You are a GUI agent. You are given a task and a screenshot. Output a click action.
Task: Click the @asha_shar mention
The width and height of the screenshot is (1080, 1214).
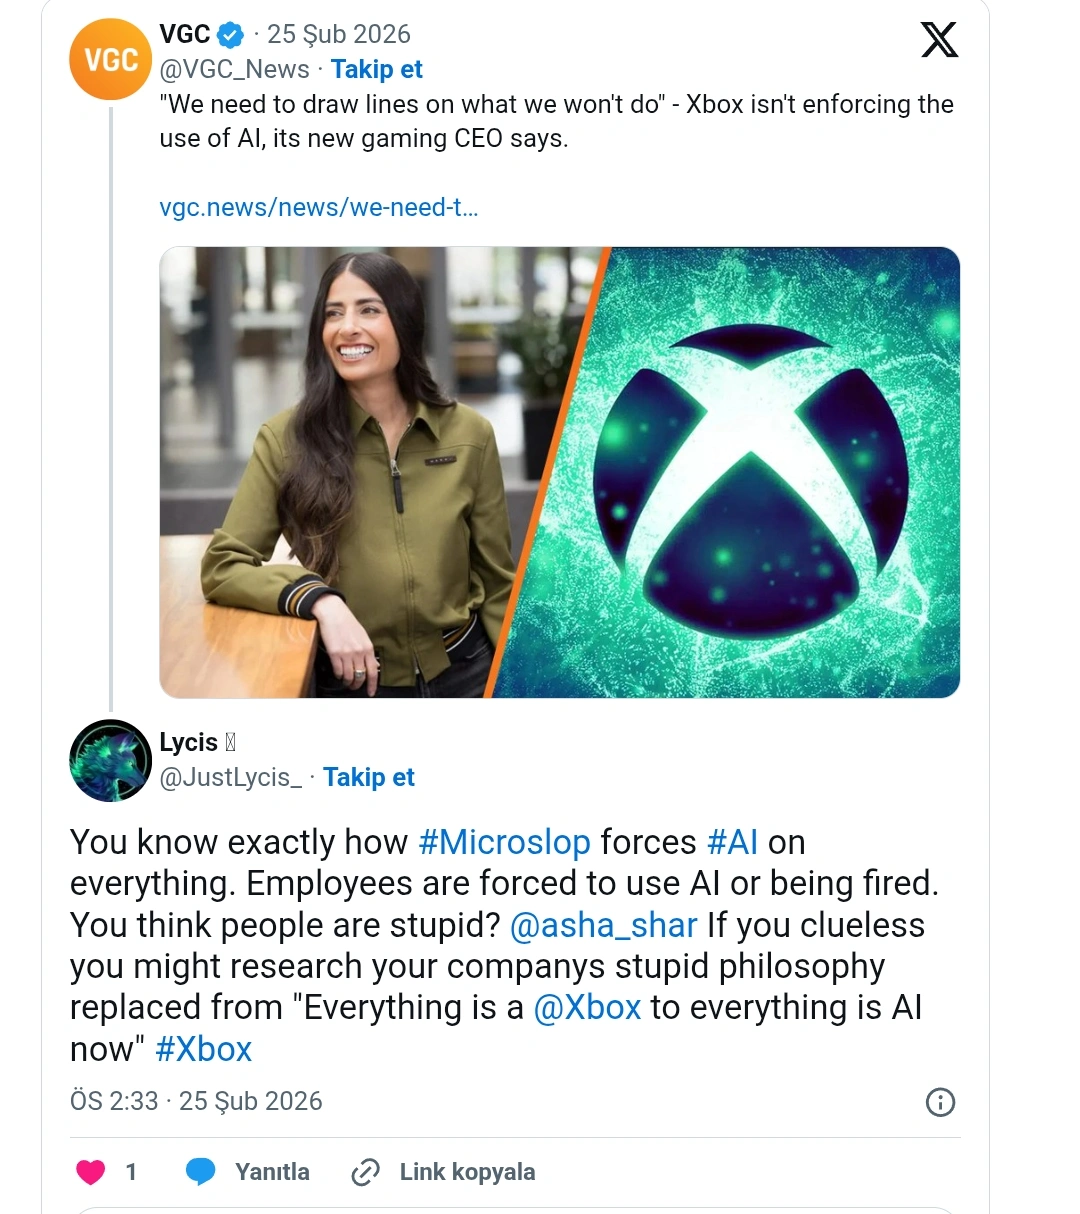pos(603,925)
